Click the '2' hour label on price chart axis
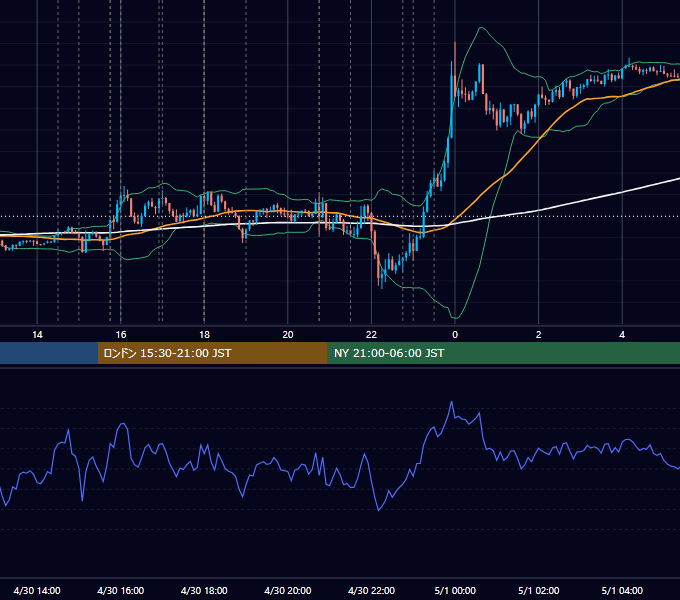This screenshot has width=680, height=600. (539, 335)
